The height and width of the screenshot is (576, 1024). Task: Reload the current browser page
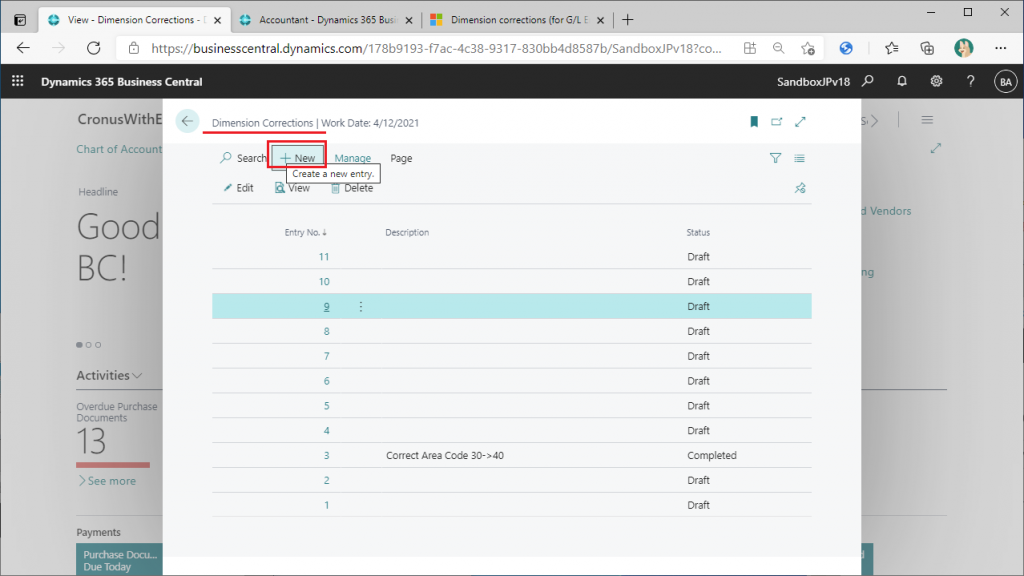click(94, 48)
